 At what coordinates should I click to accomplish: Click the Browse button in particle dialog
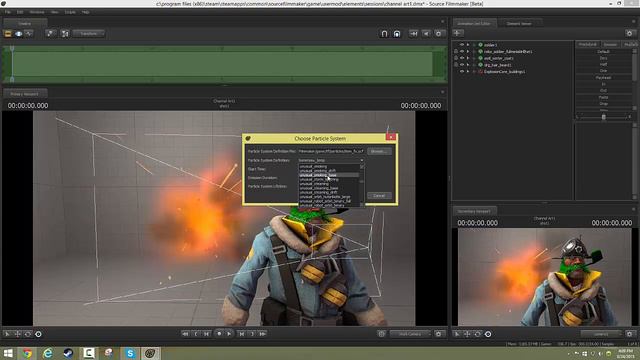click(379, 151)
